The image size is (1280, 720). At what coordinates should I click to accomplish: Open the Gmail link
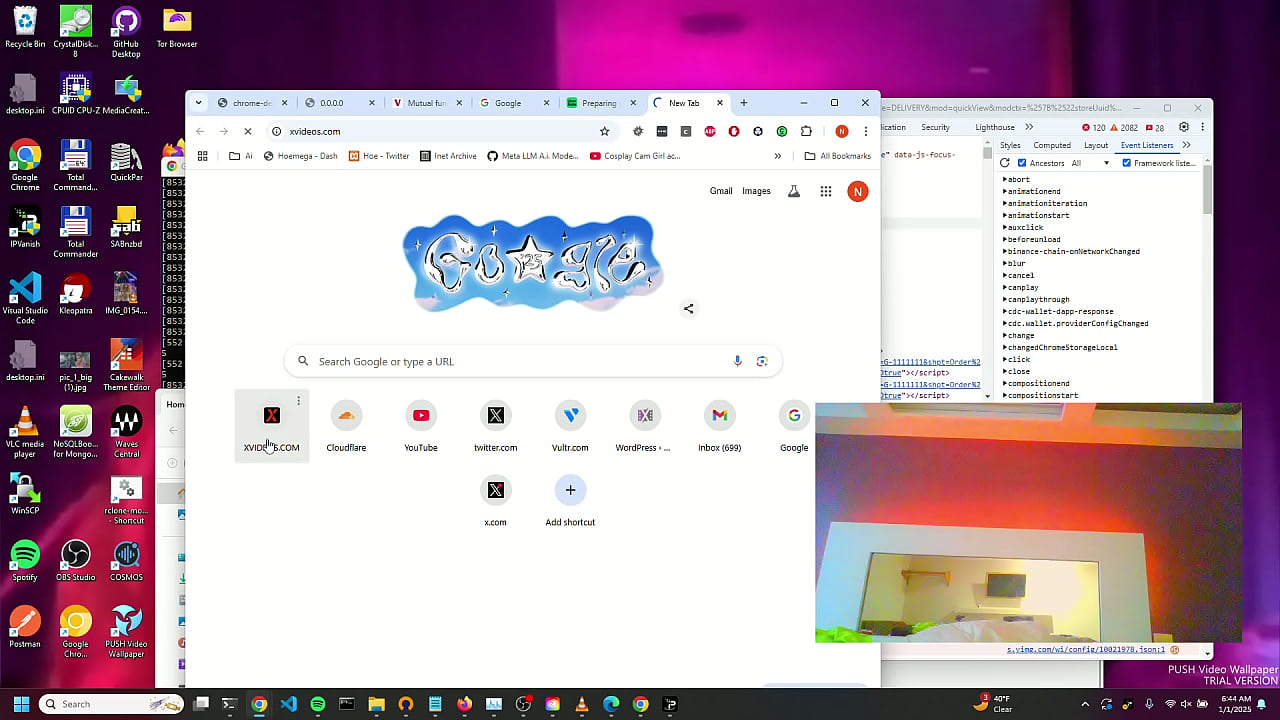720,191
